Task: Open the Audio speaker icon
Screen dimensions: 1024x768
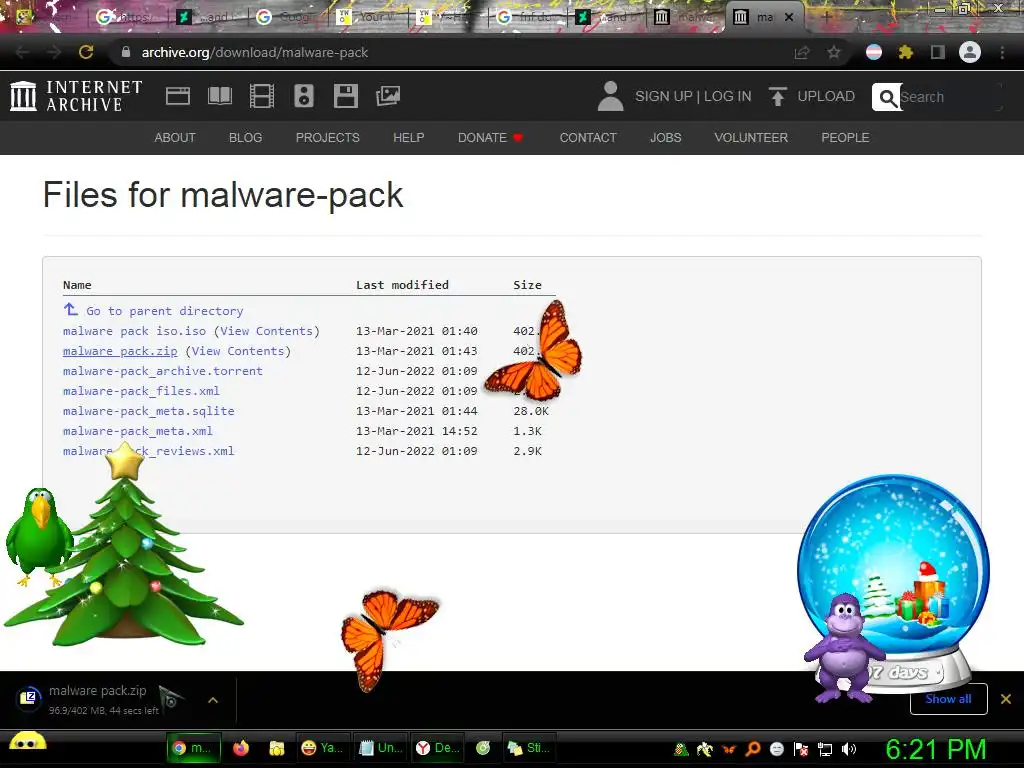Action: click(x=304, y=96)
